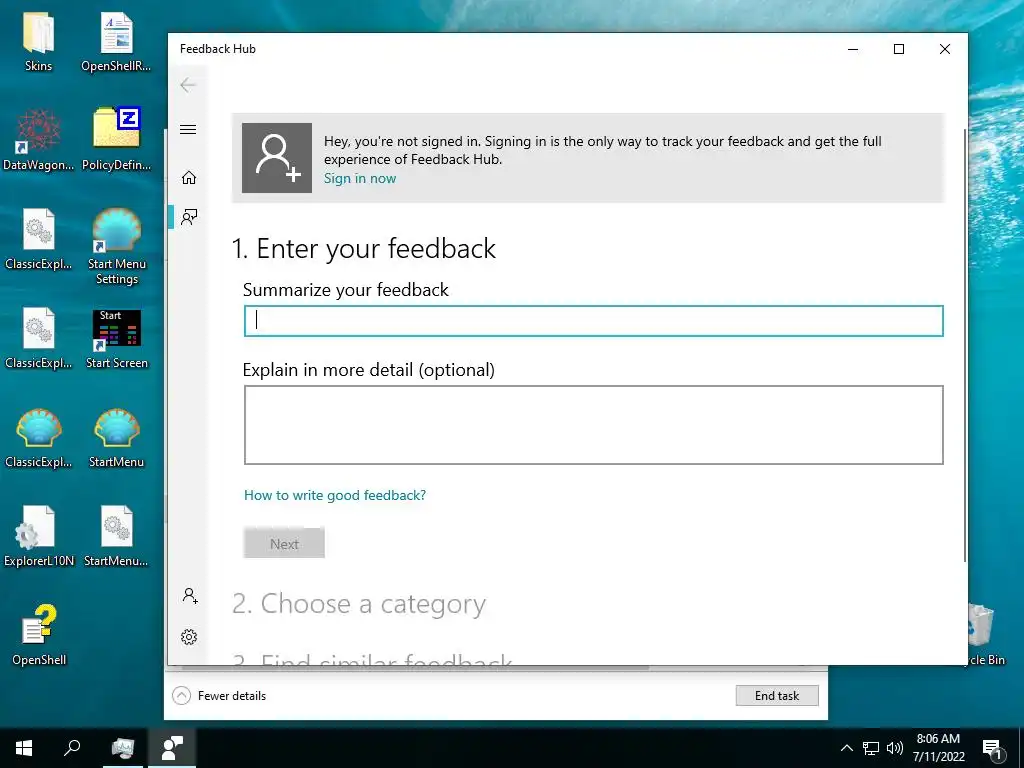The width and height of the screenshot is (1024, 768).
Task: Click the '1. Enter your feedback' heading
Action: (x=364, y=249)
